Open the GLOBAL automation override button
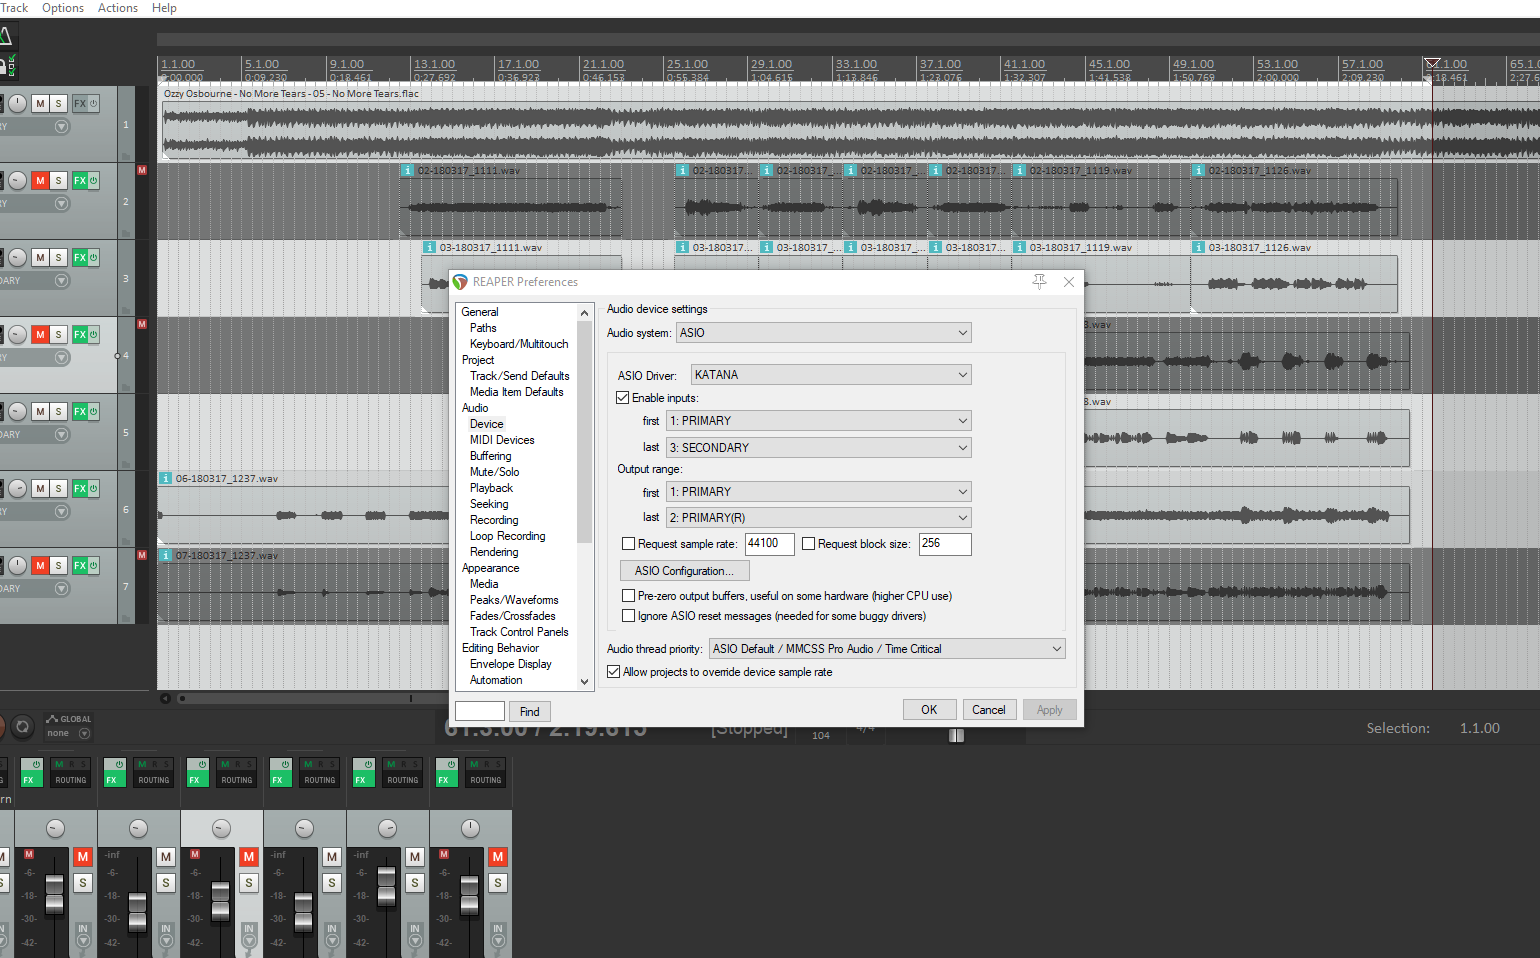The height and width of the screenshot is (958, 1540). pyautogui.click(x=69, y=719)
